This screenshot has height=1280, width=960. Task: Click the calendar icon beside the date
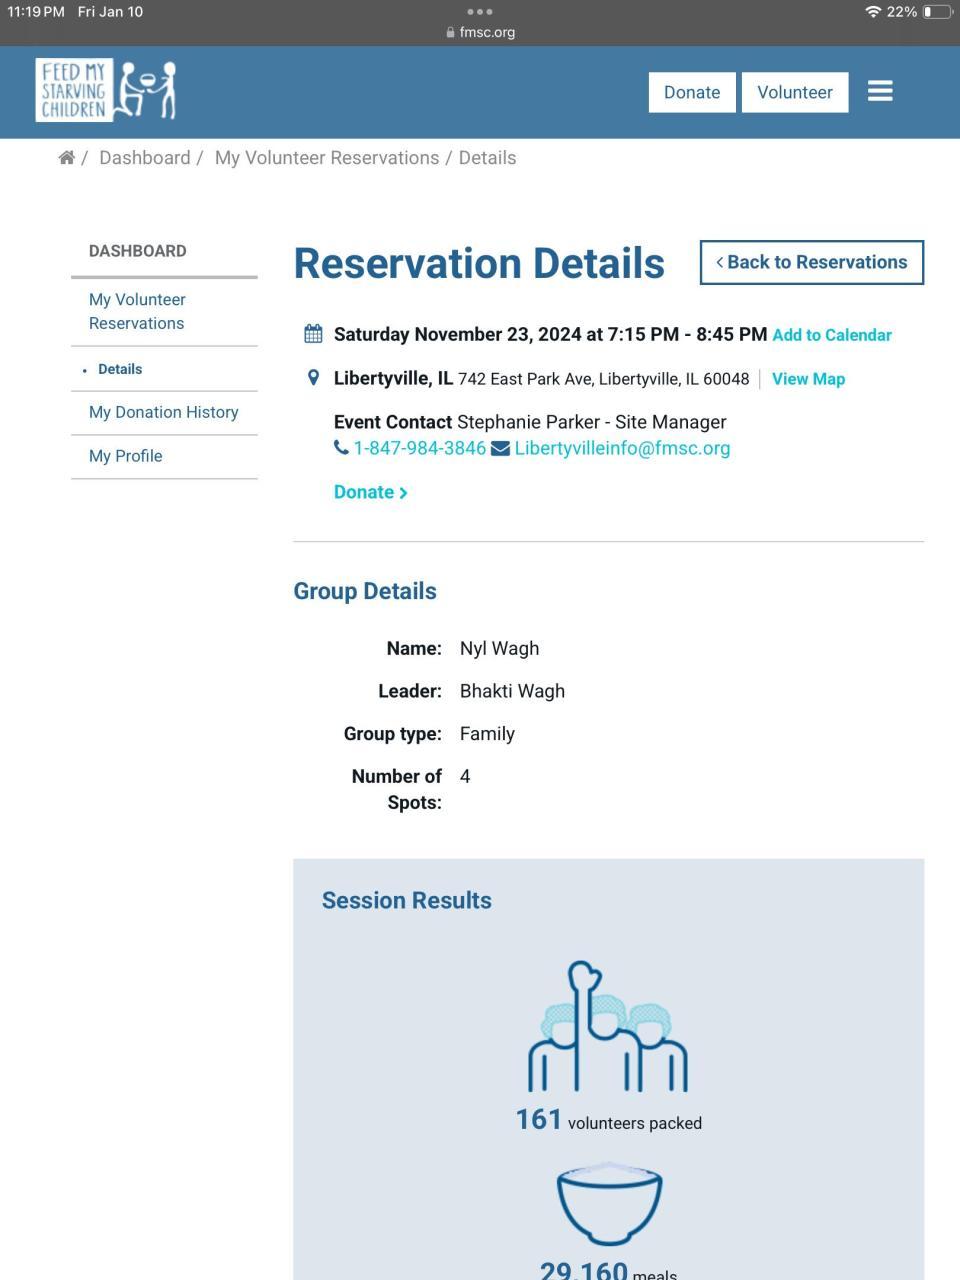[x=313, y=334]
